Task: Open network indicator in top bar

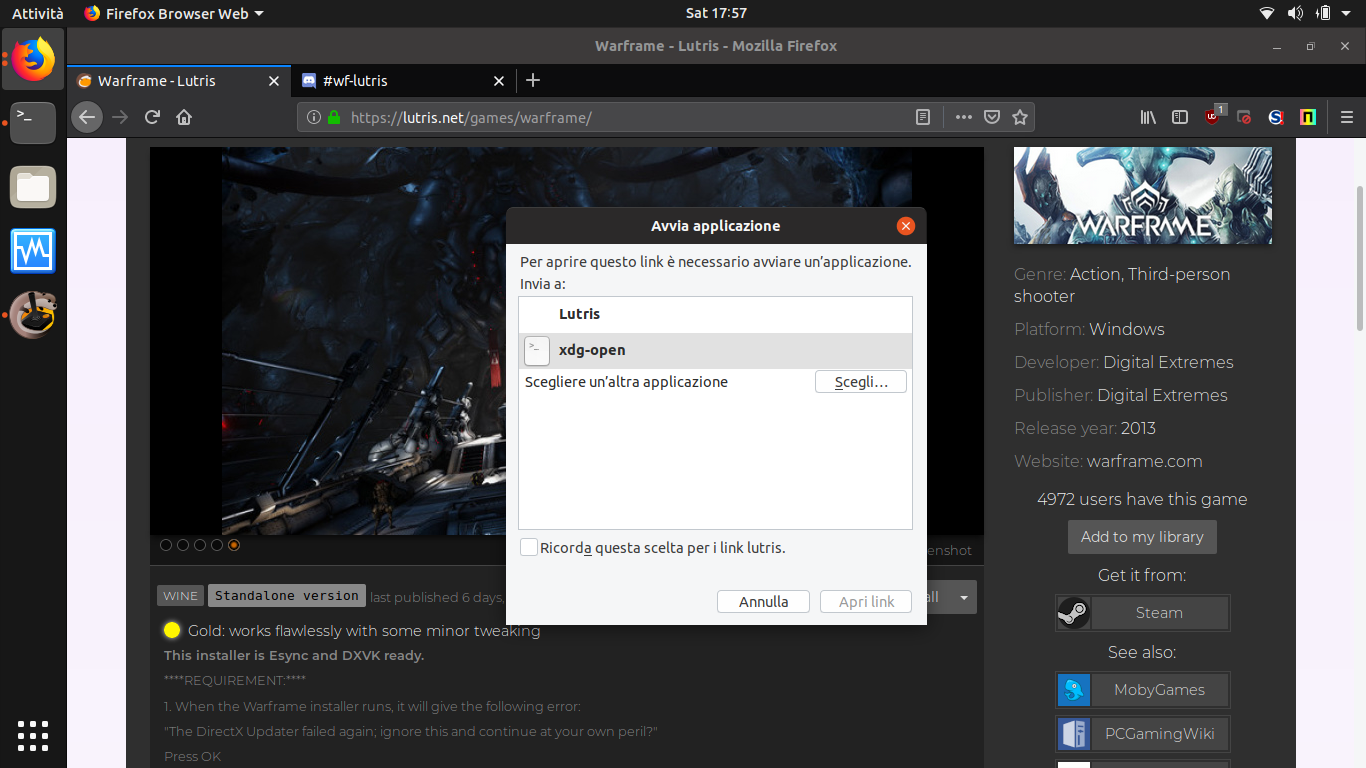Action: 1267,13
